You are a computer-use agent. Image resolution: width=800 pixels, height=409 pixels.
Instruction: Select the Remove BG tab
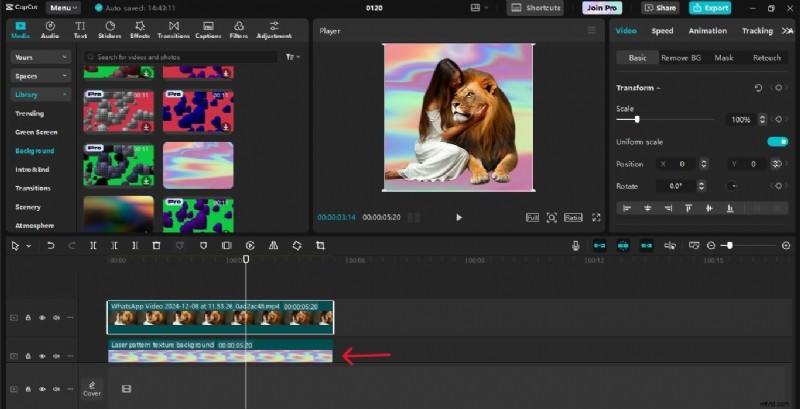pos(681,58)
